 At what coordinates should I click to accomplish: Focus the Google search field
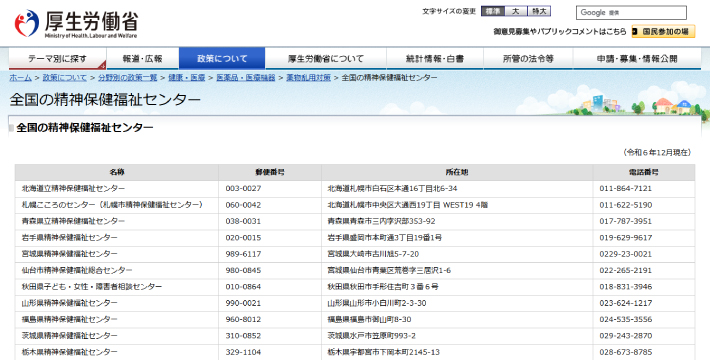click(631, 13)
